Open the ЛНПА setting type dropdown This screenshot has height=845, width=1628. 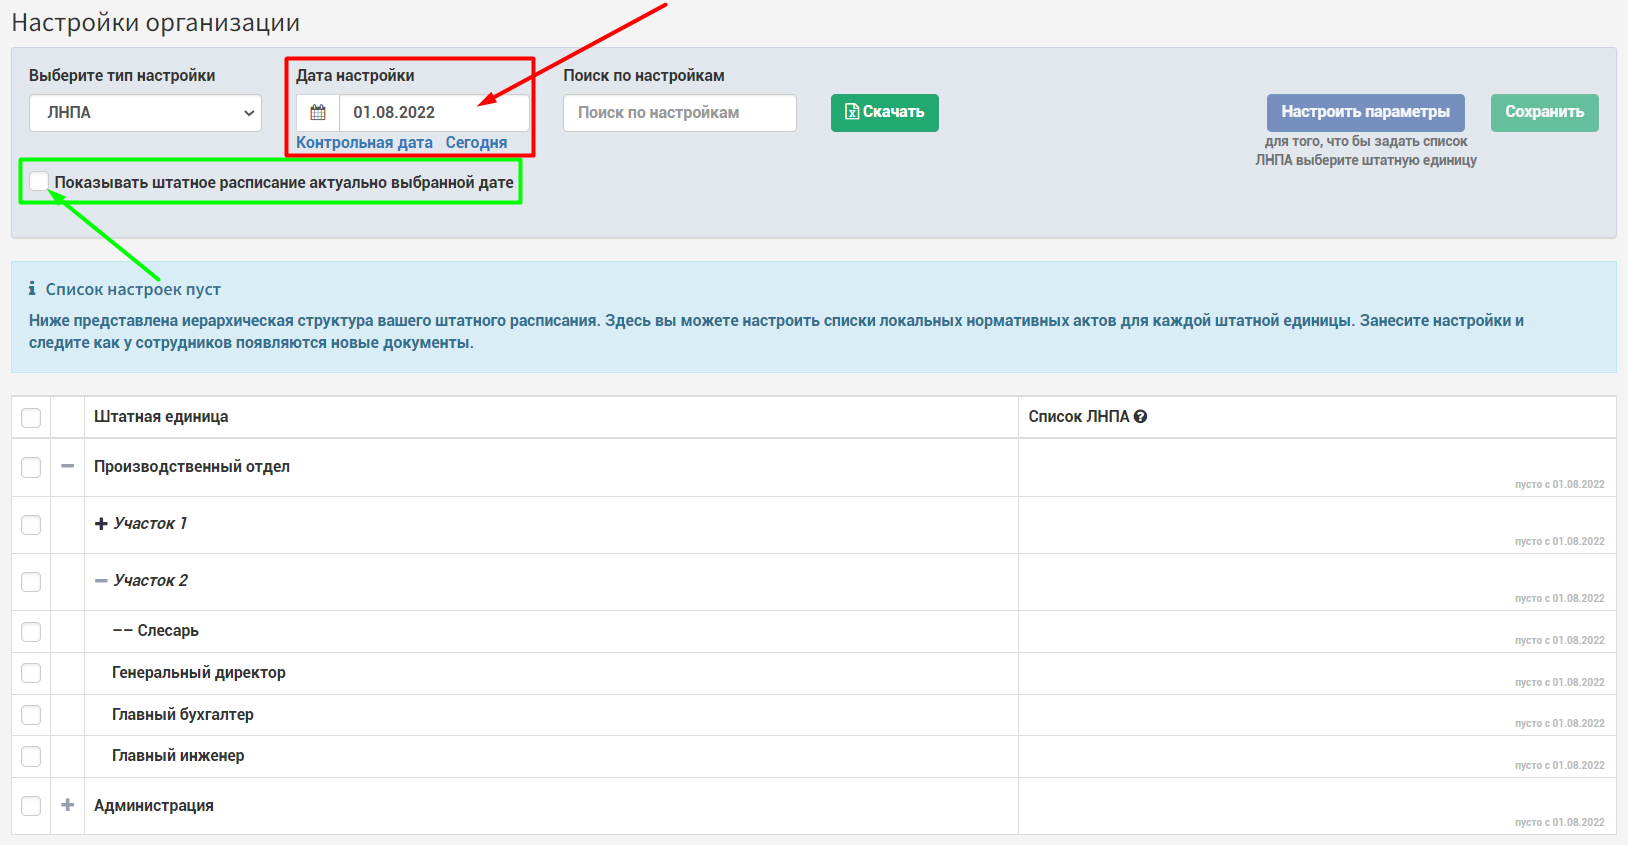pos(145,113)
